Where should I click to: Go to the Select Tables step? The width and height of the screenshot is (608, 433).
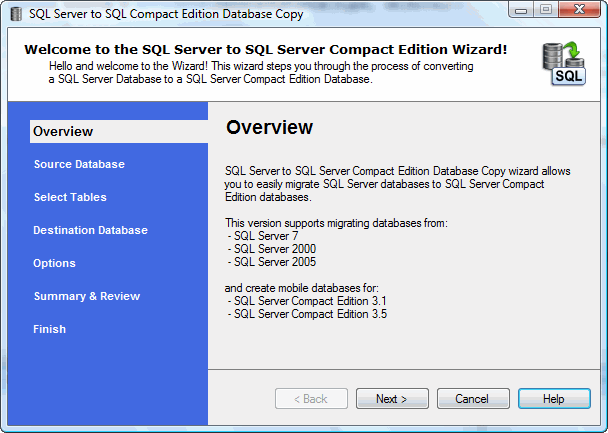pyautogui.click(x=70, y=197)
